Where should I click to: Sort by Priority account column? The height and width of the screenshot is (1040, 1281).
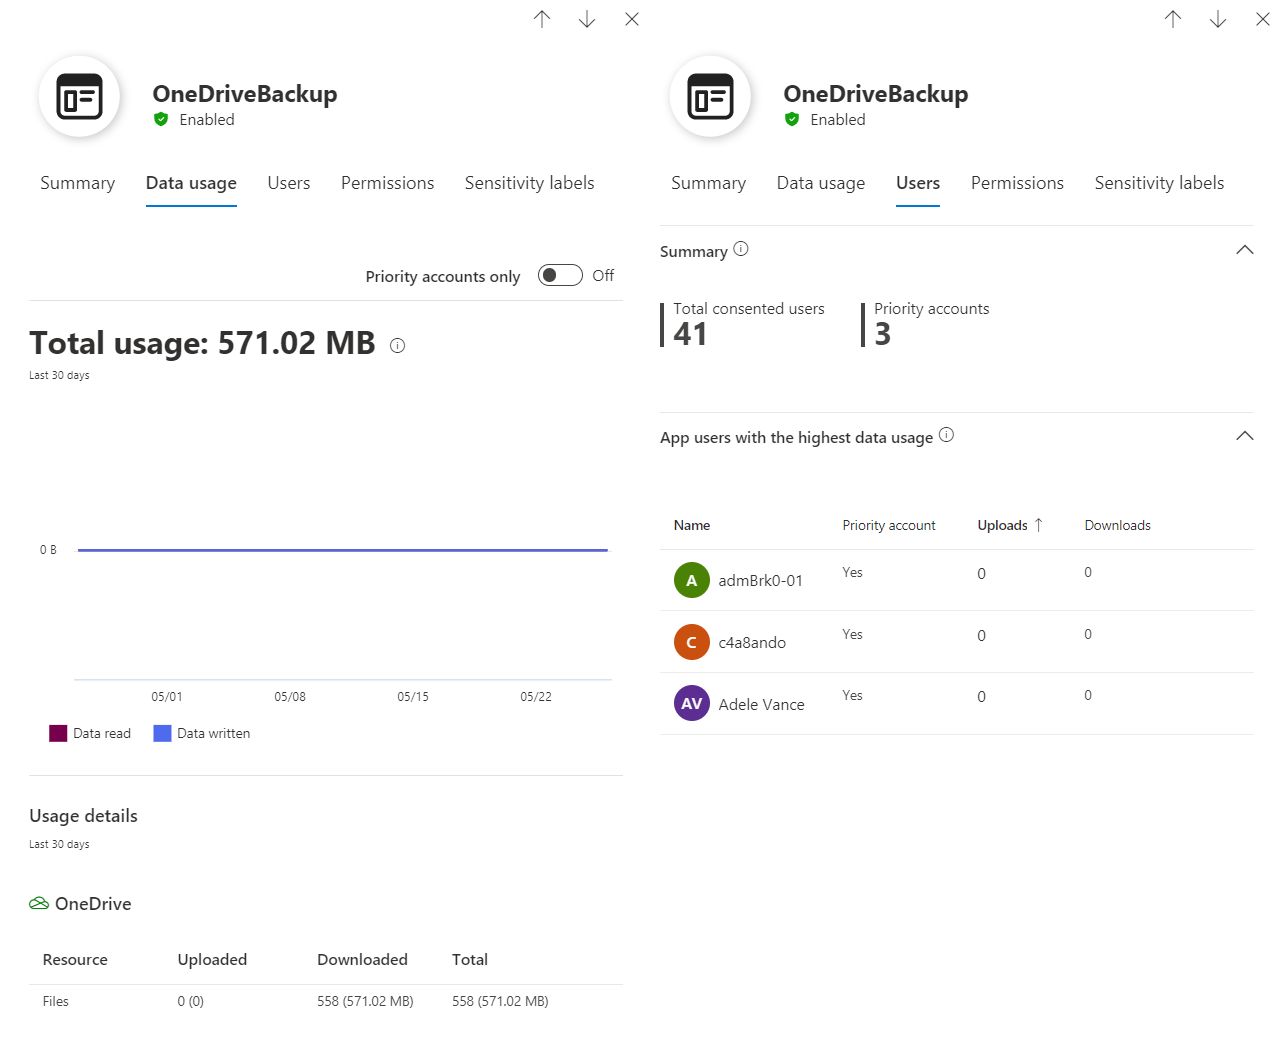click(889, 525)
